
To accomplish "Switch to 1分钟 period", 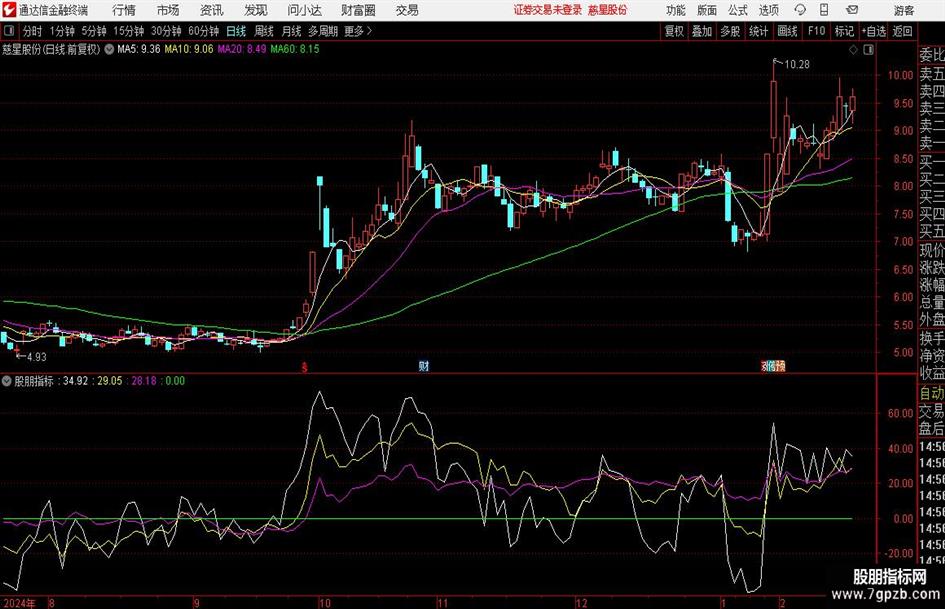I will click(x=62, y=31).
